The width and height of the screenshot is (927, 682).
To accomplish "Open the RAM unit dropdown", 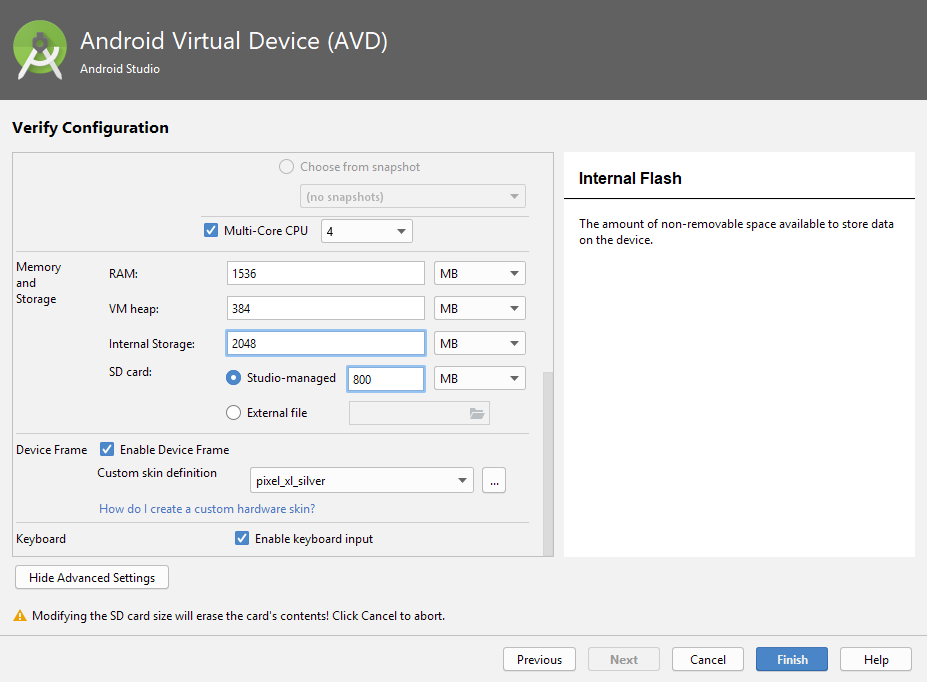I will click(x=480, y=274).
